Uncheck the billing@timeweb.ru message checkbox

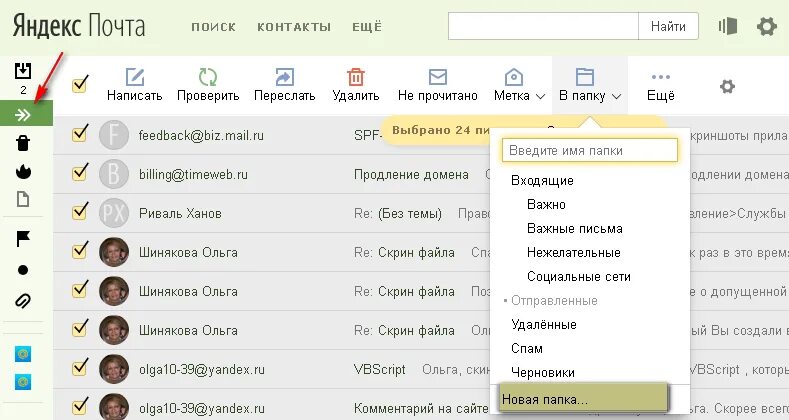tap(80, 172)
